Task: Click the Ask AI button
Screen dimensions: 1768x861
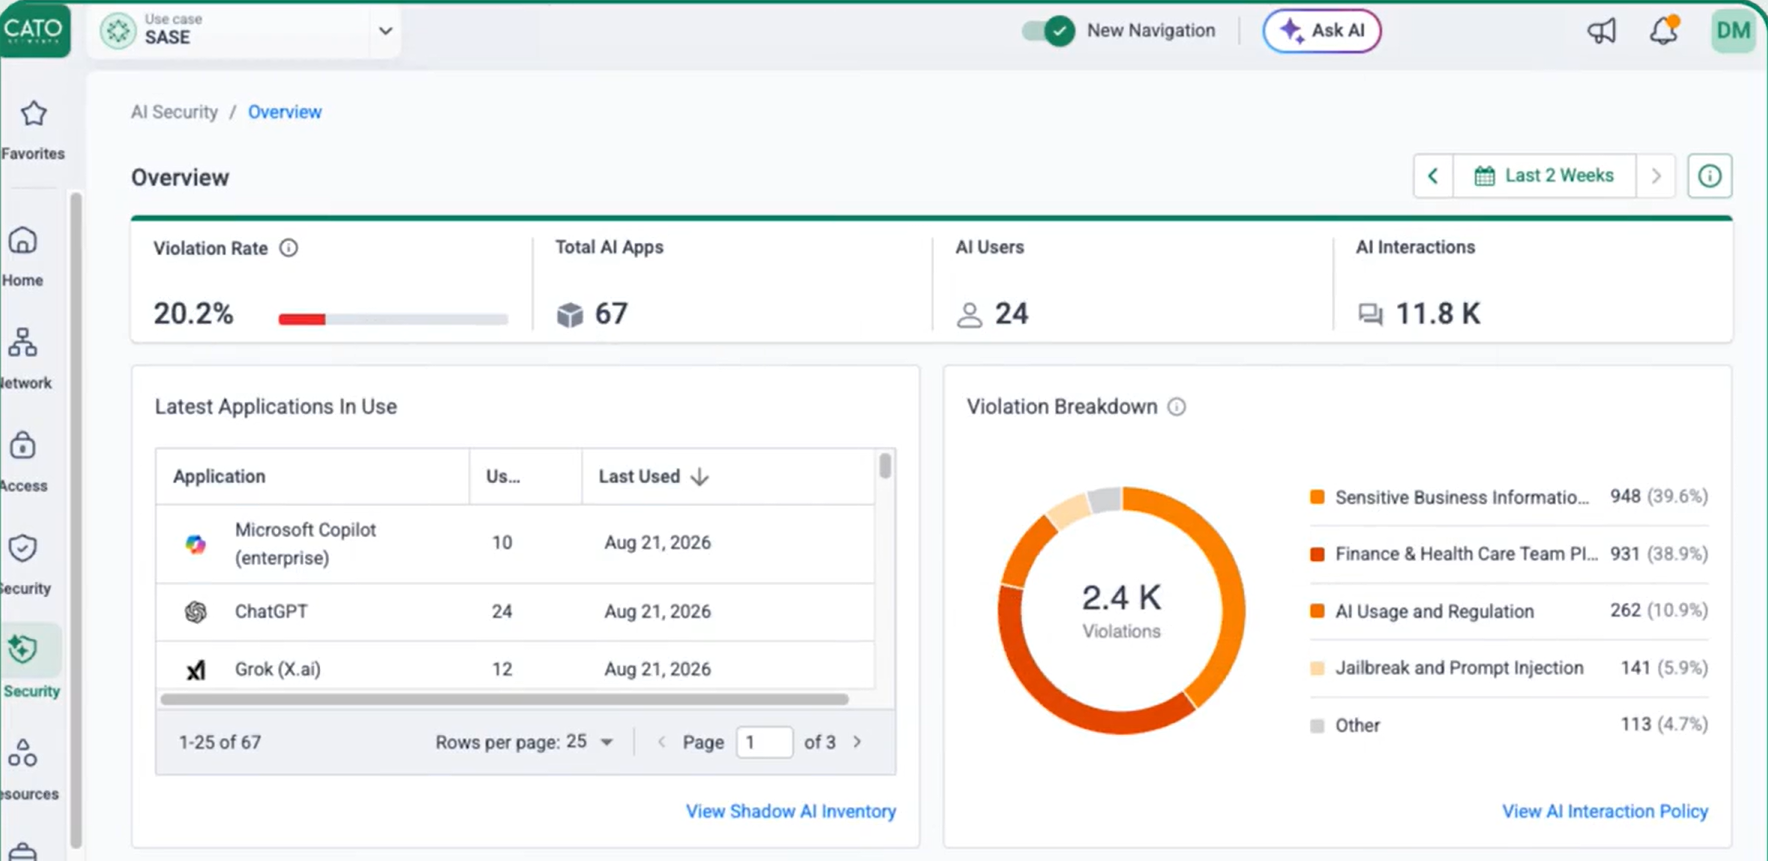Action: pos(1322,31)
